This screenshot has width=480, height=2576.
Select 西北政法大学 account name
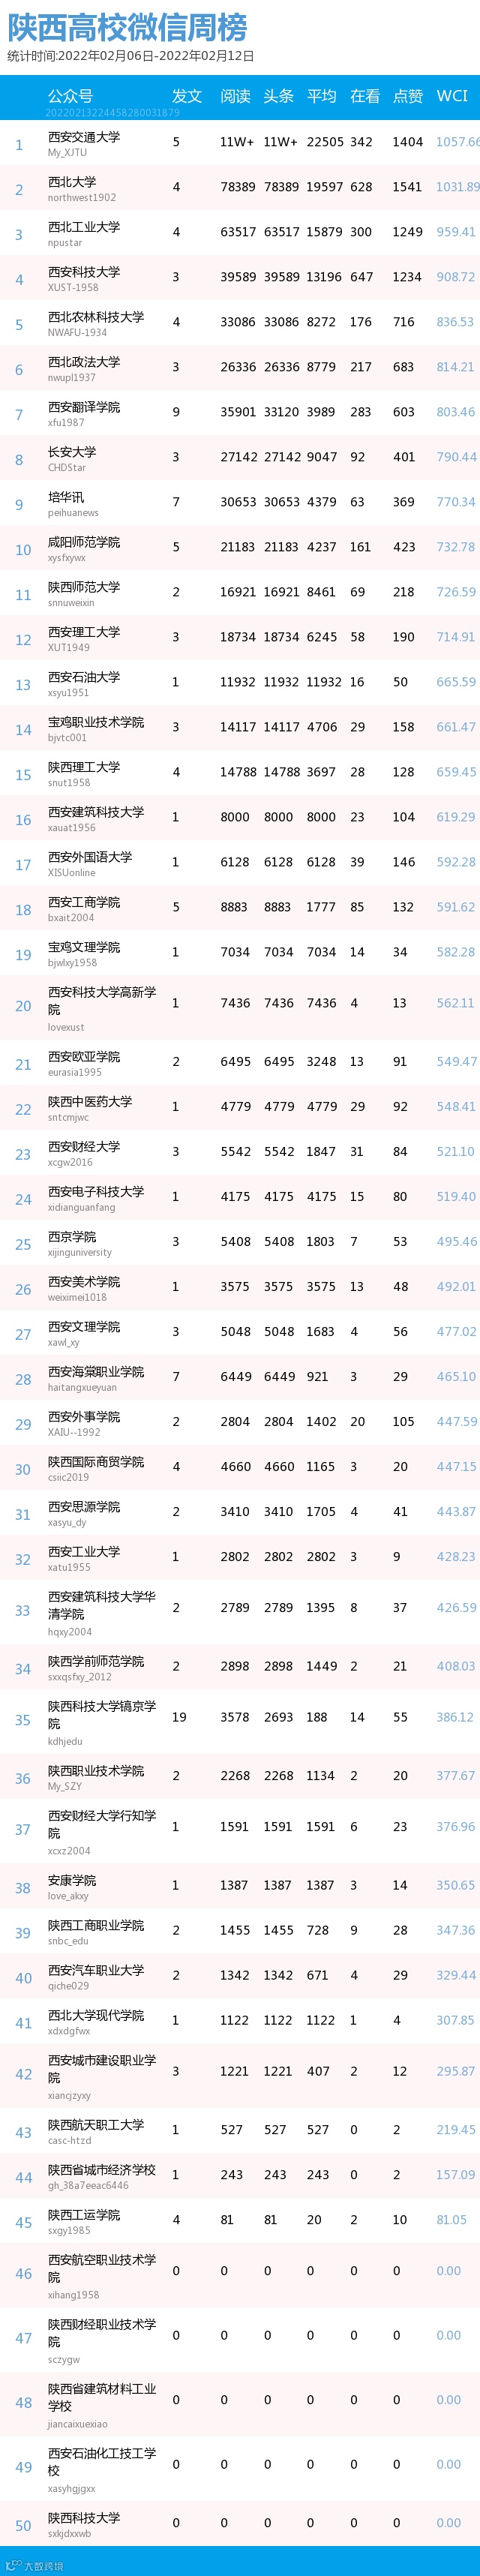coord(84,362)
